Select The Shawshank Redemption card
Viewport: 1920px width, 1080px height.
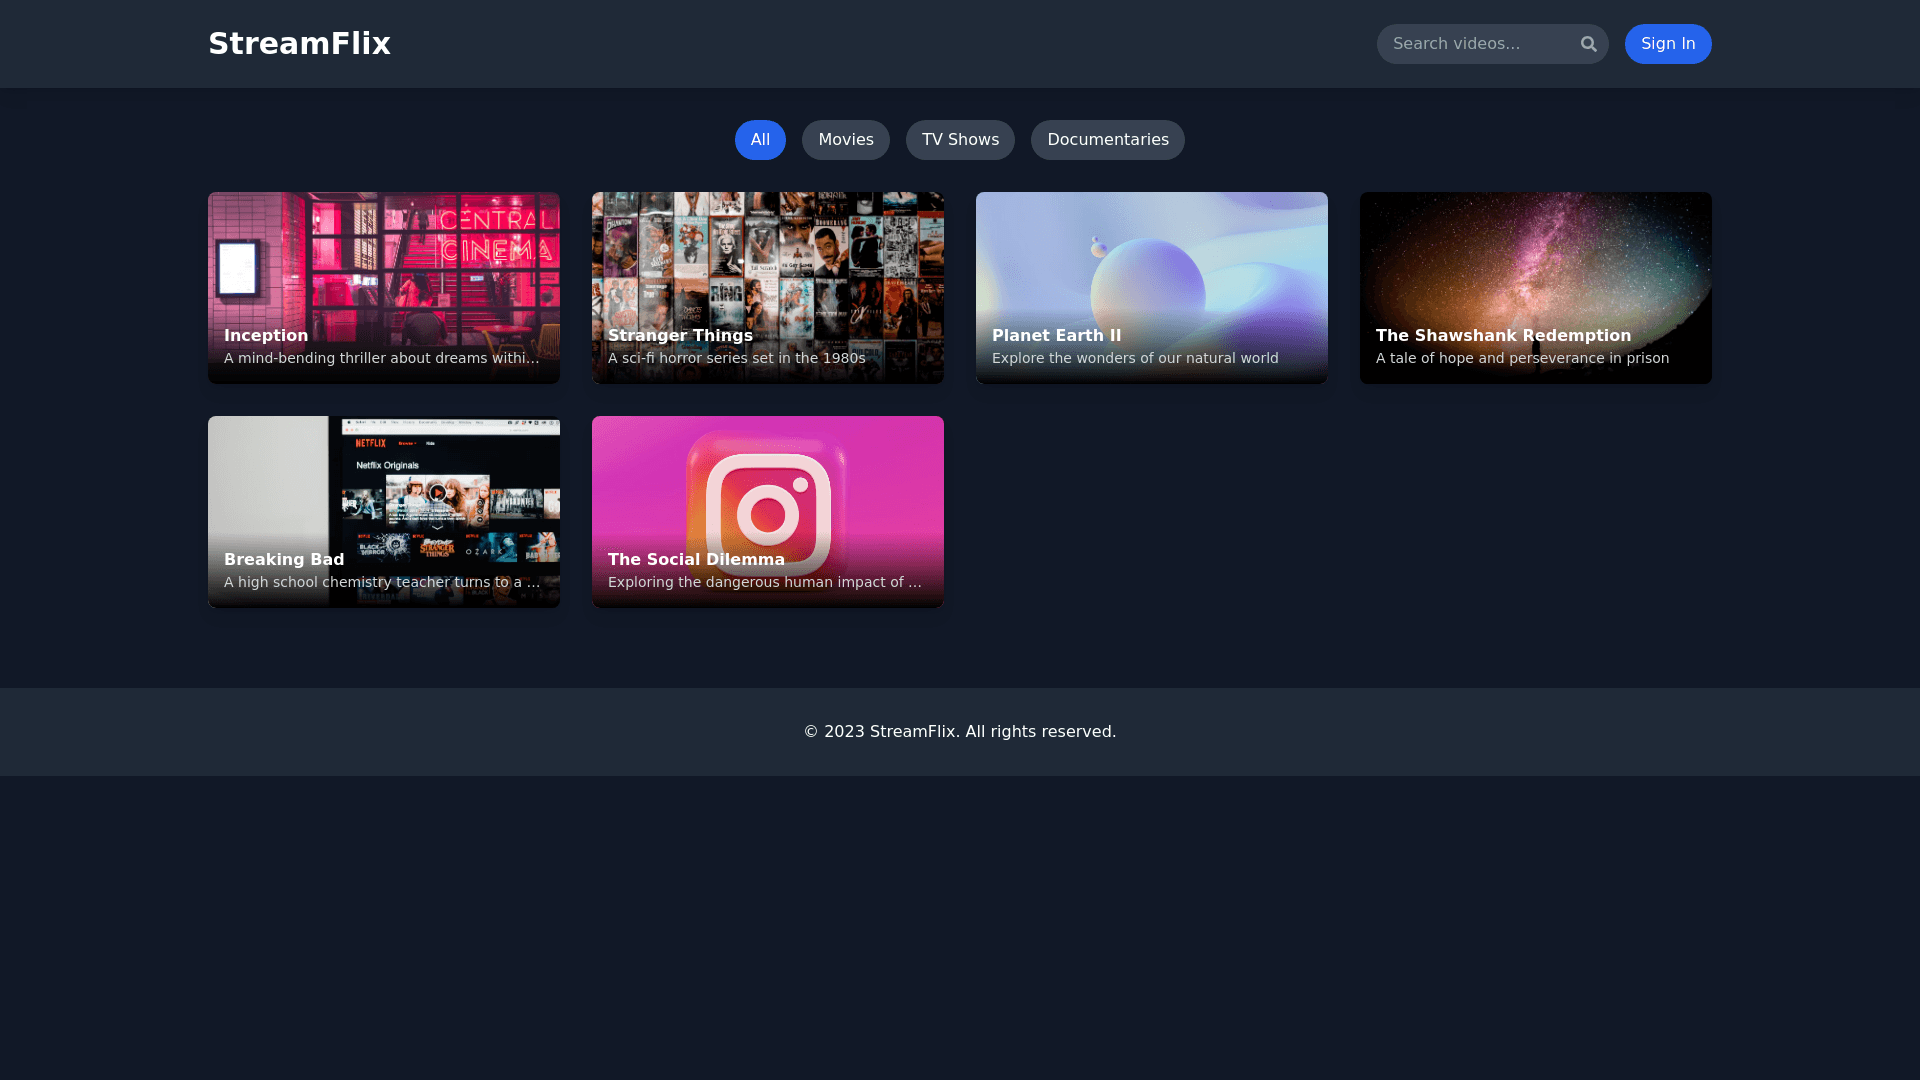pos(1535,287)
